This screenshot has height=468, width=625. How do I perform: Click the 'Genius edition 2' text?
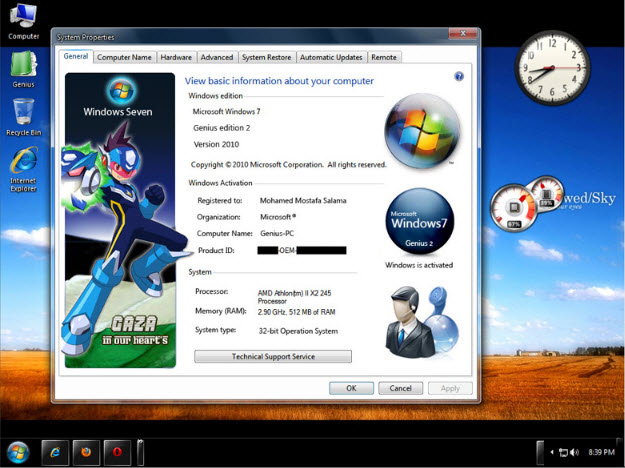coord(222,128)
